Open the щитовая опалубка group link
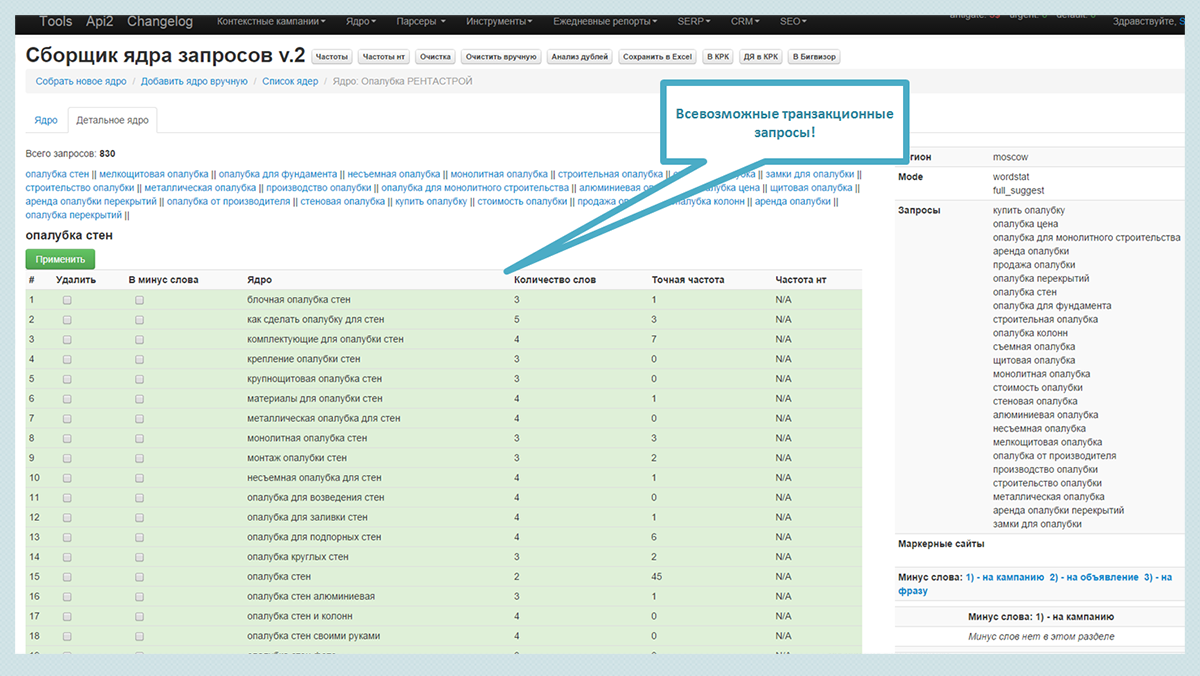Image resolution: width=1200 pixels, height=676 pixels. click(x=812, y=187)
